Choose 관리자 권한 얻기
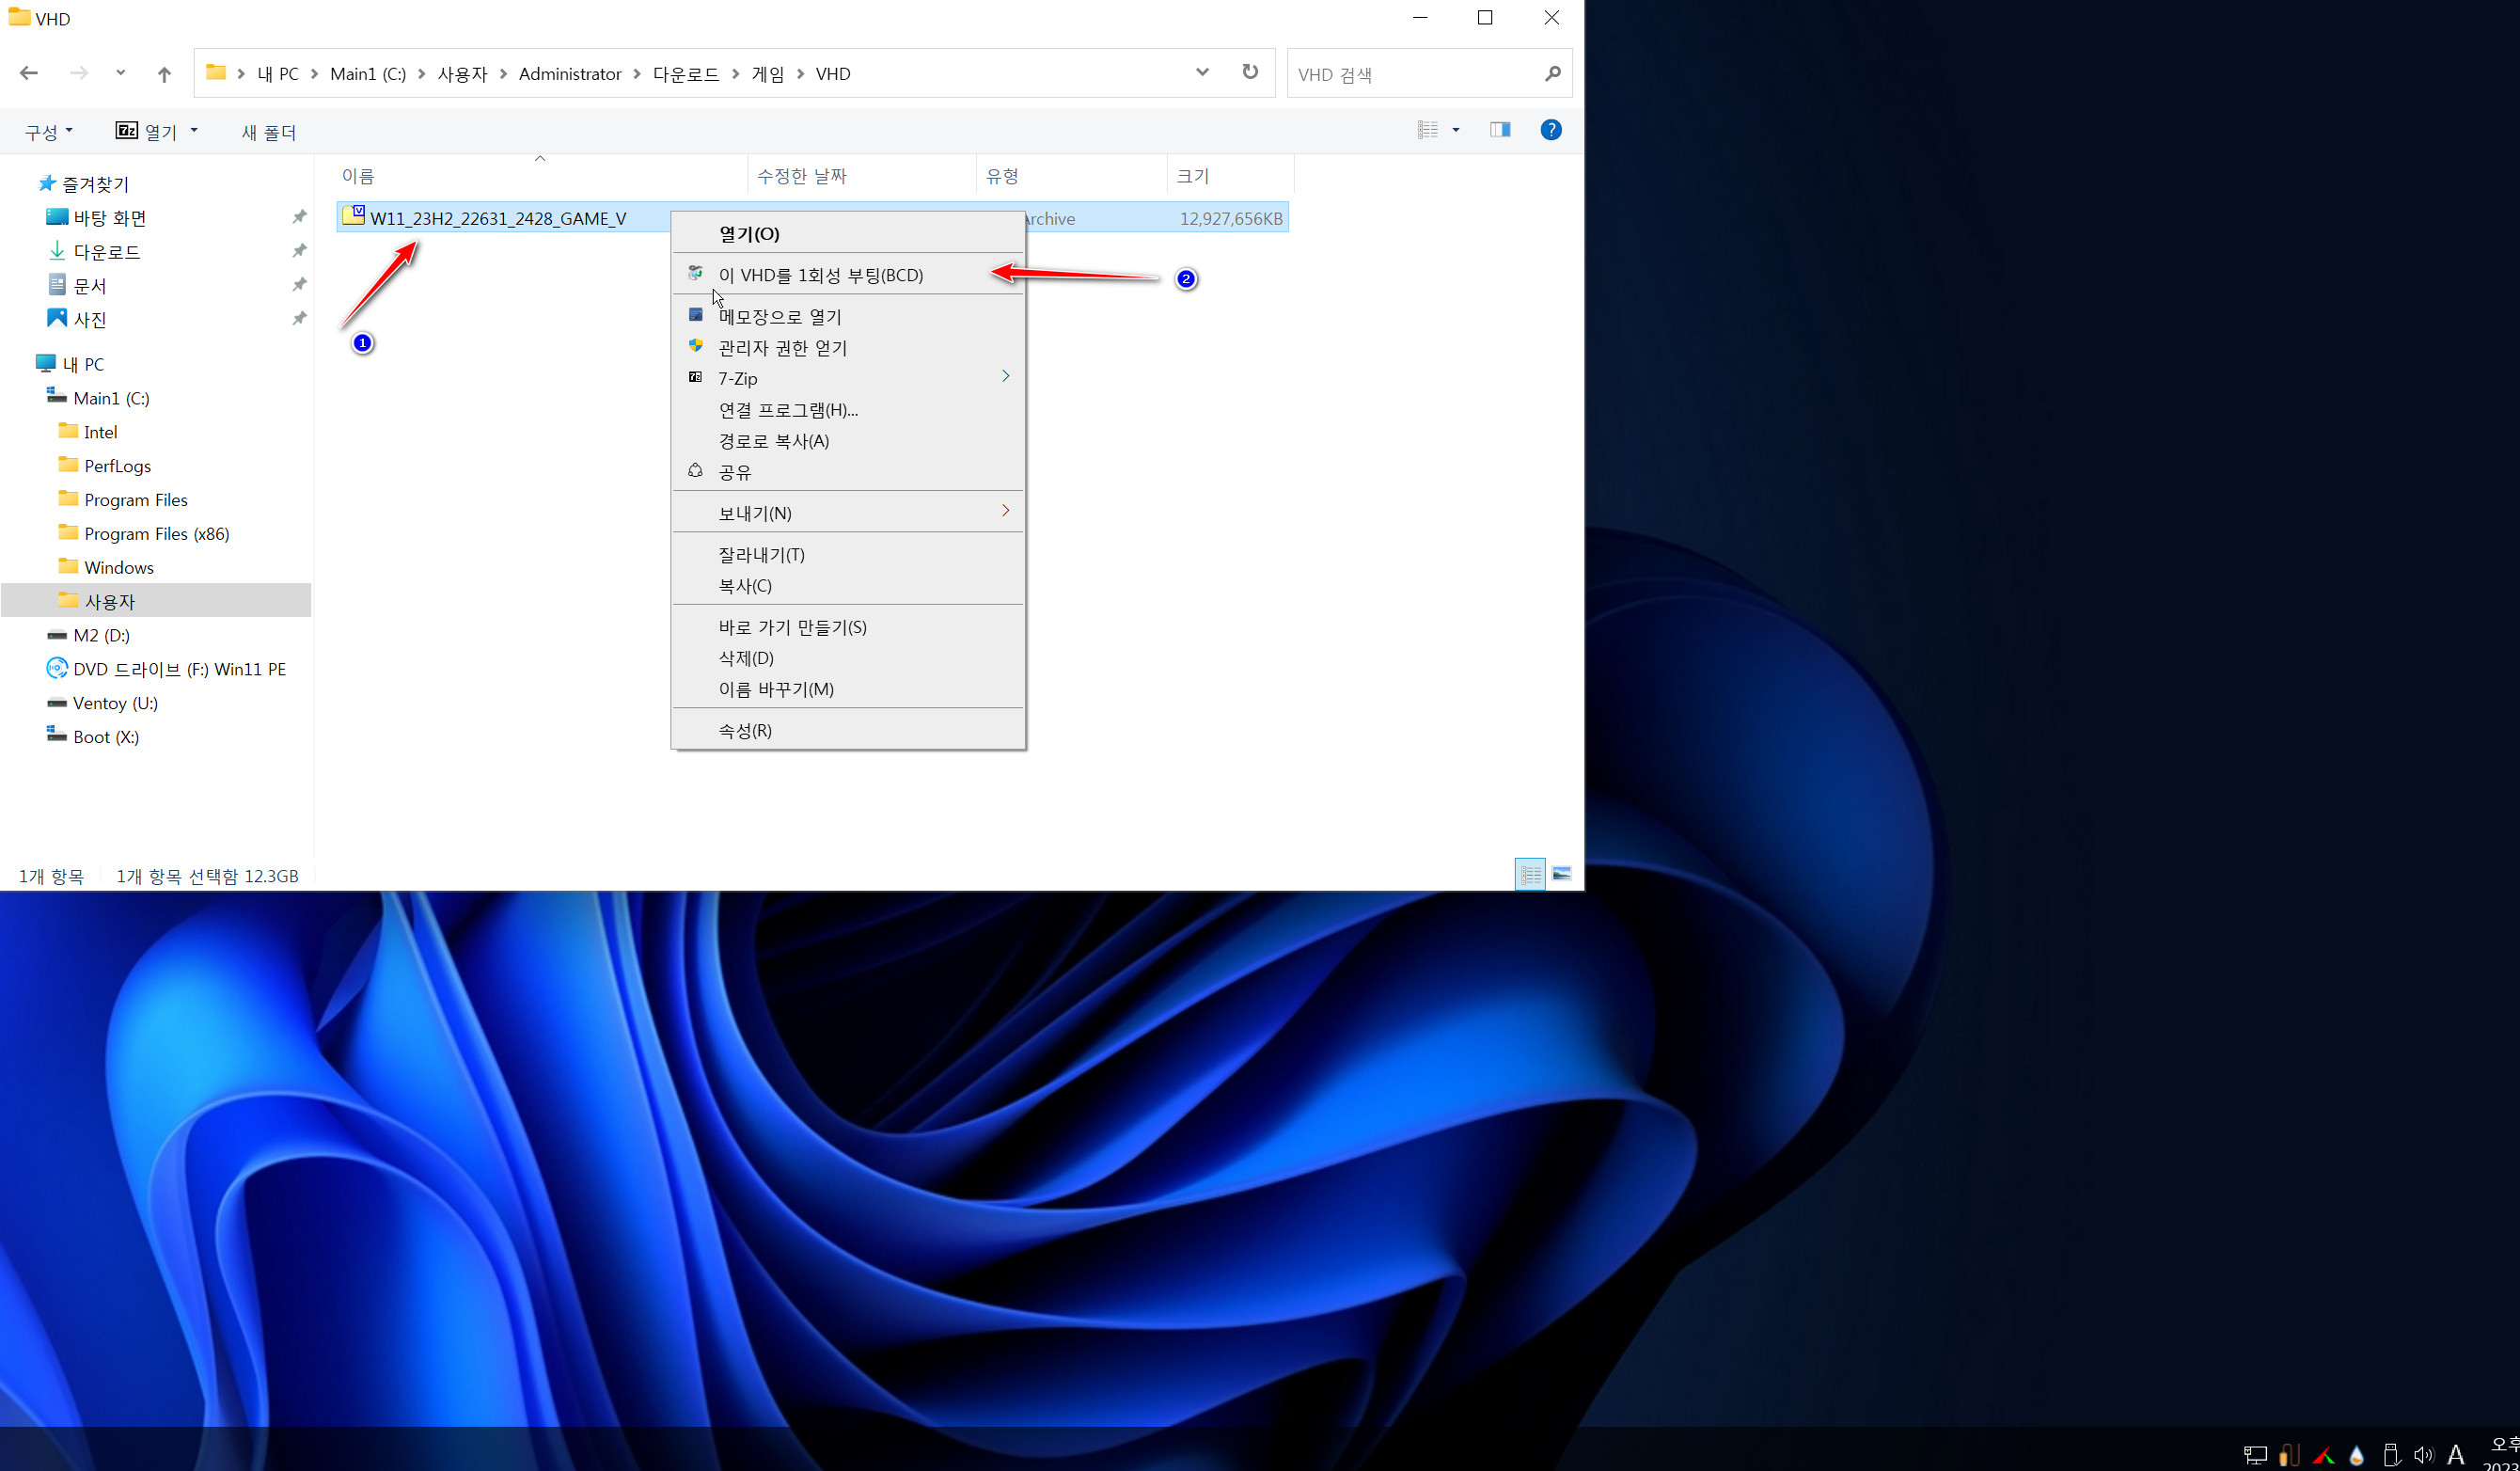The height and width of the screenshot is (1471, 2520). [848, 347]
